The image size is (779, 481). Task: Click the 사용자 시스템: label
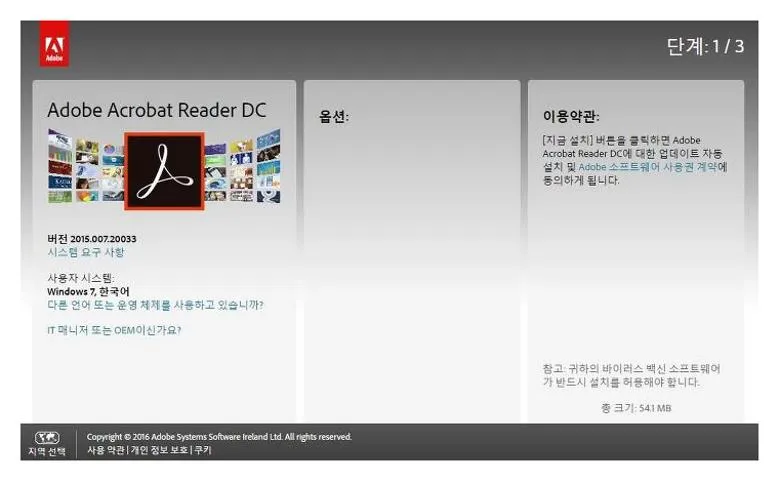[x=80, y=278]
